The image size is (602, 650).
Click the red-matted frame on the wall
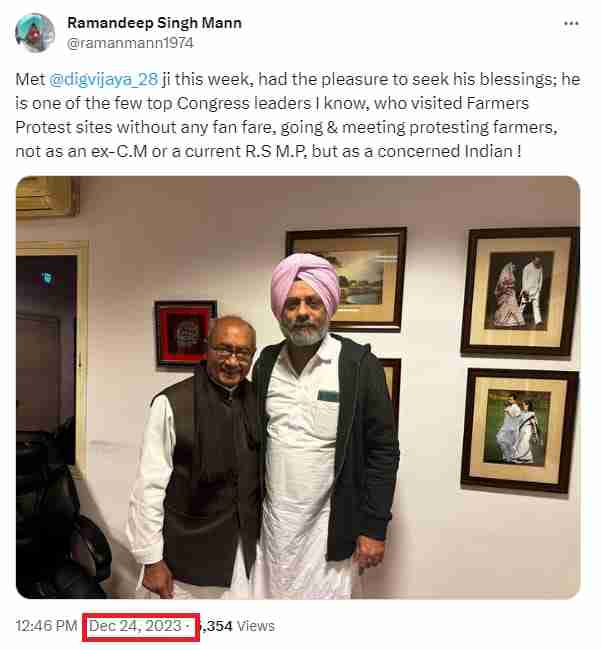click(185, 333)
